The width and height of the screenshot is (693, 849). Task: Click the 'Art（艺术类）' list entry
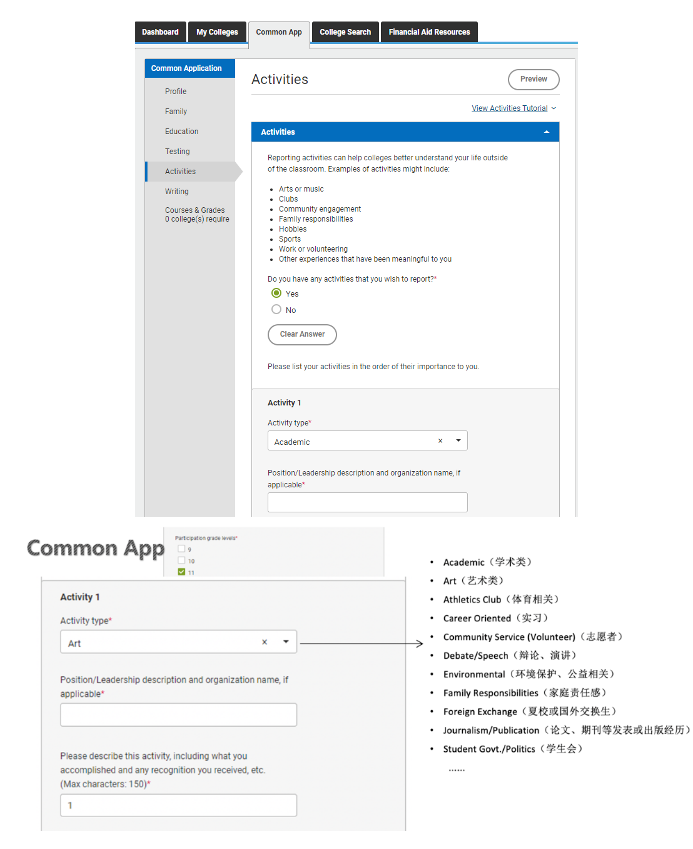tap(473, 581)
